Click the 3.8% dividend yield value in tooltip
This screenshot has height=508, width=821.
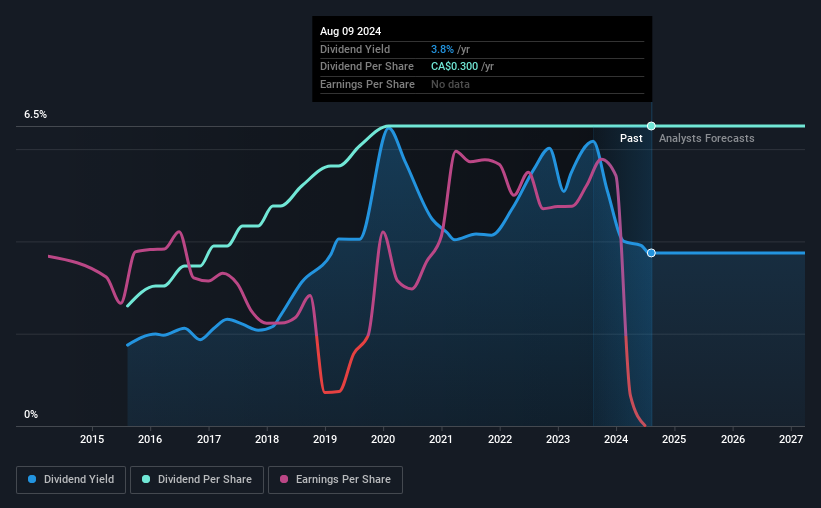[x=442, y=49]
